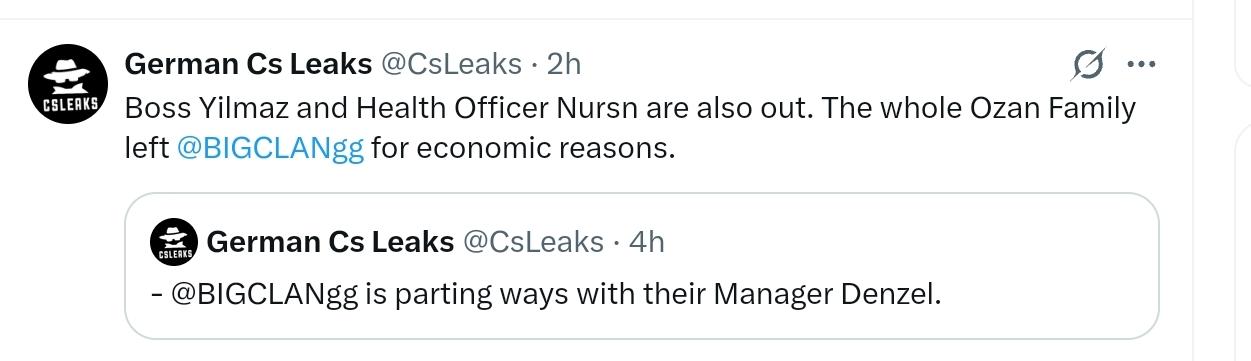
Task: Click the hat-and-glasses logo in the main avatar
Action: 67,74
